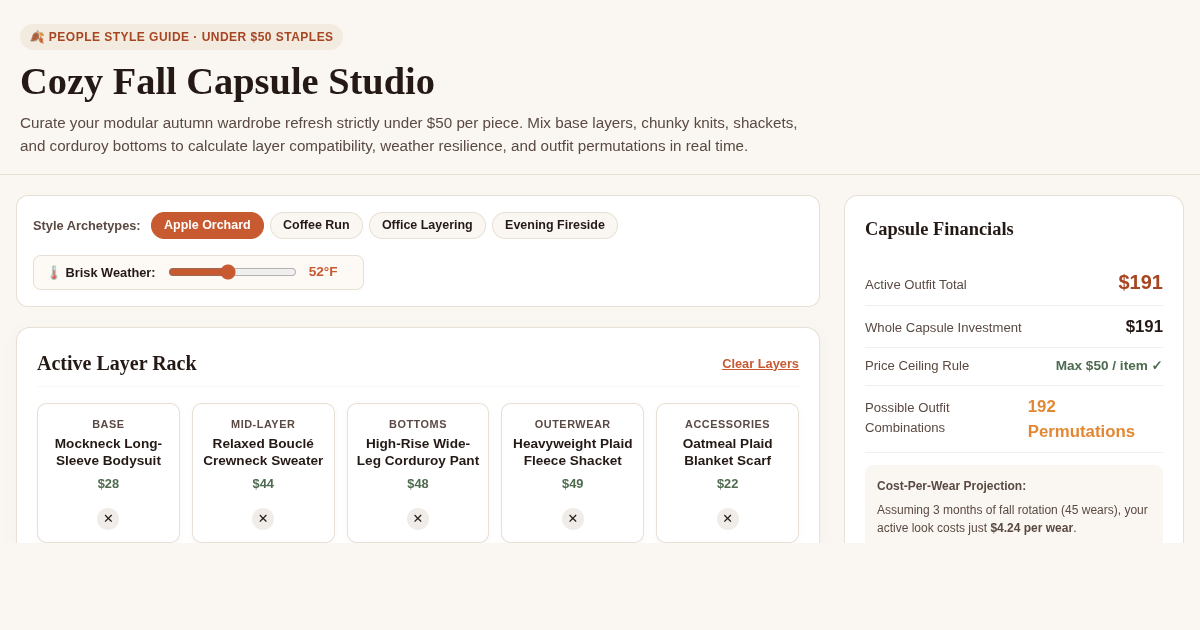The height and width of the screenshot is (630, 1200).
Task: Choose the Office Layering archetype
Action: 427,225
